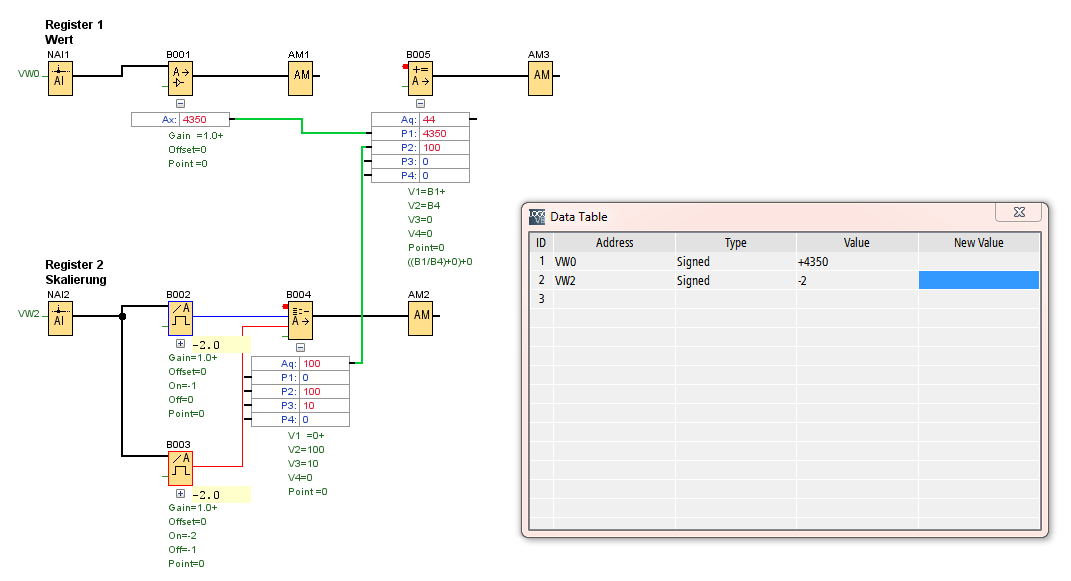This screenshot has height=581, width=1071.
Task: Click the B005 mathematic instruction block
Action: pos(420,77)
